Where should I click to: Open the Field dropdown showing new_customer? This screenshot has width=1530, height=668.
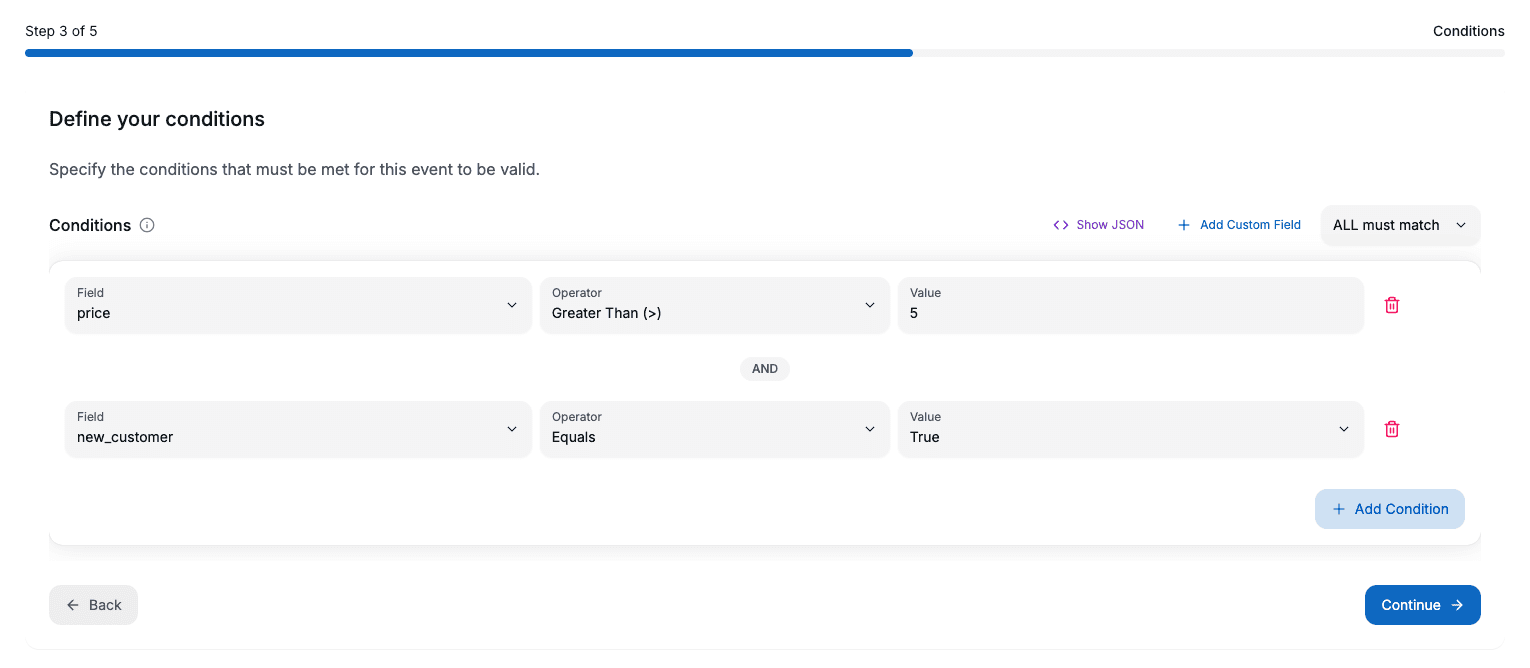click(298, 429)
